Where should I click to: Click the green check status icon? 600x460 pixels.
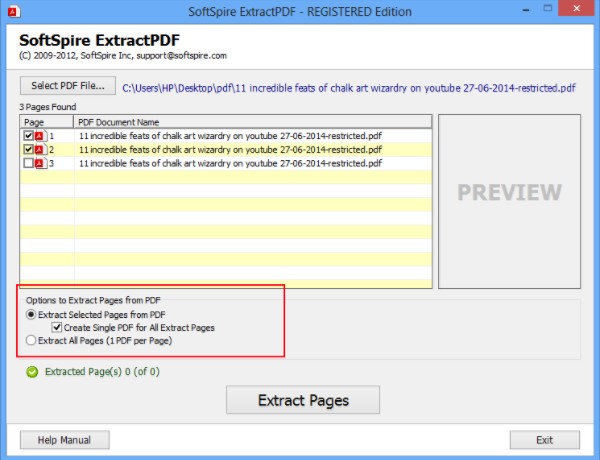click(32, 372)
